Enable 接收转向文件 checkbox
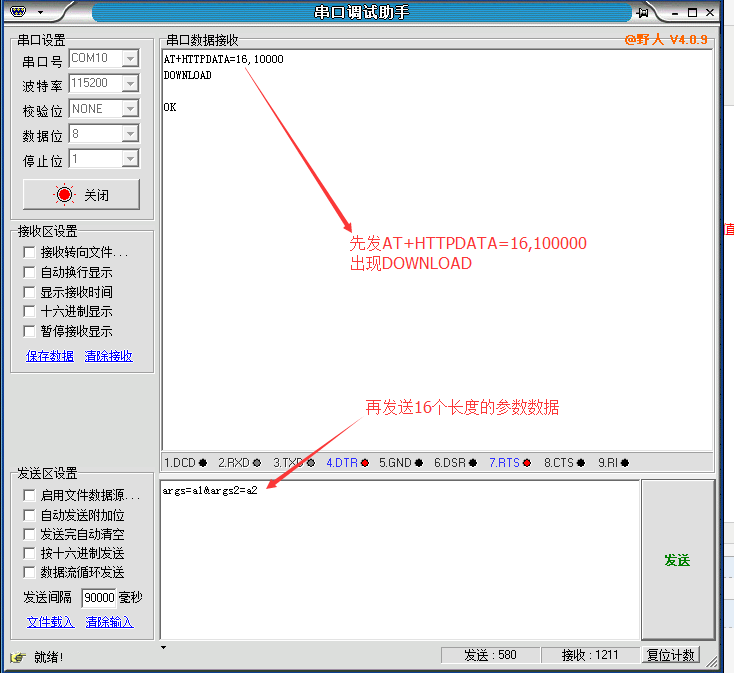Image resolution: width=734 pixels, height=673 pixels. click(x=29, y=253)
